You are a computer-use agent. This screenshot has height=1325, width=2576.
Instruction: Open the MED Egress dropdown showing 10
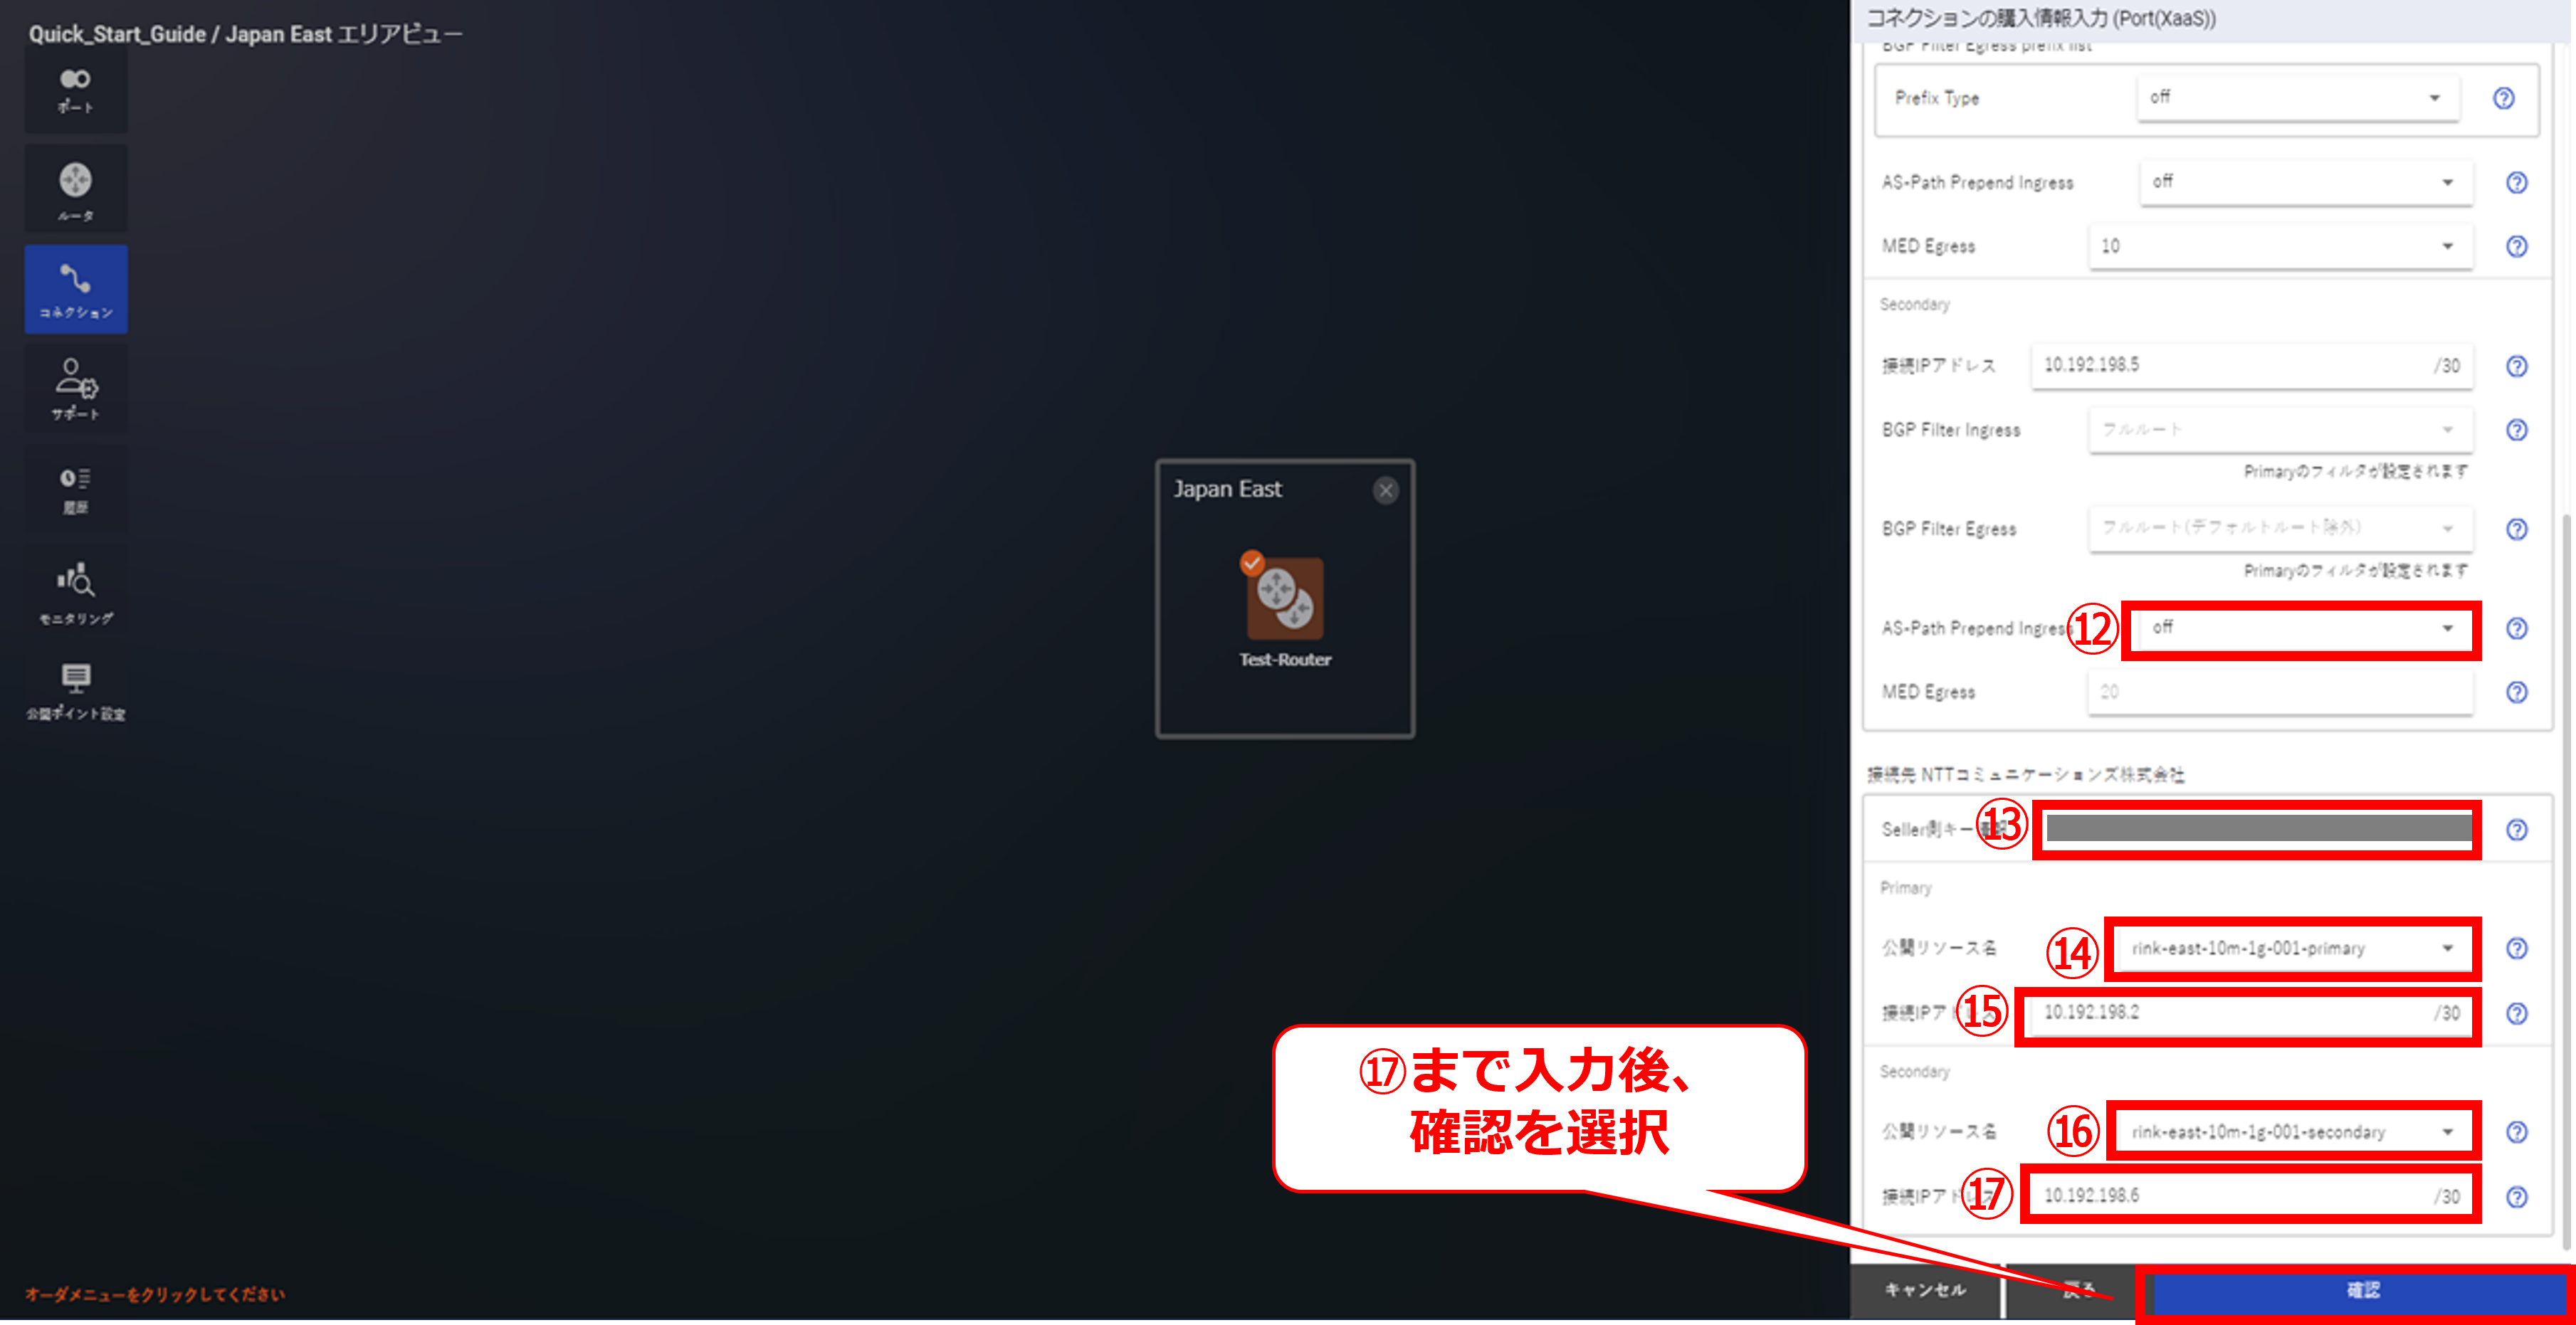[x=2280, y=246]
